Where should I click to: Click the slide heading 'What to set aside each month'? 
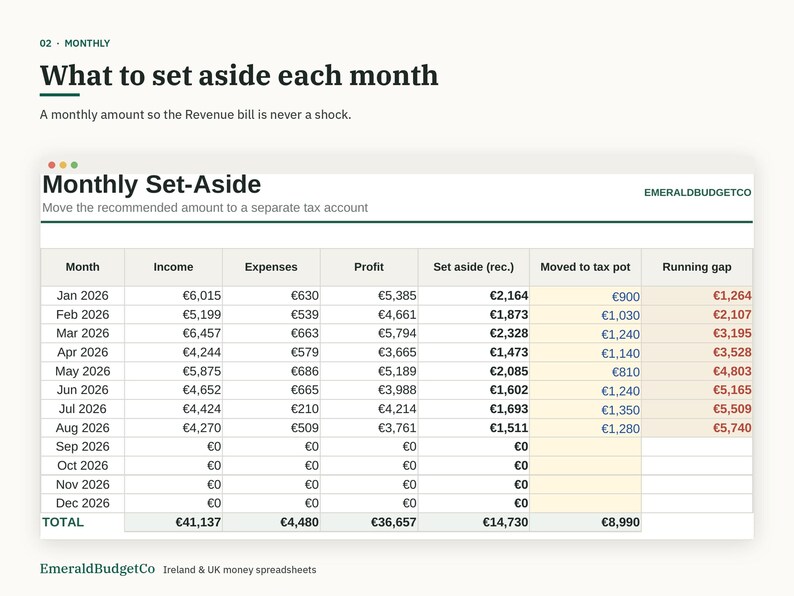[x=239, y=75]
